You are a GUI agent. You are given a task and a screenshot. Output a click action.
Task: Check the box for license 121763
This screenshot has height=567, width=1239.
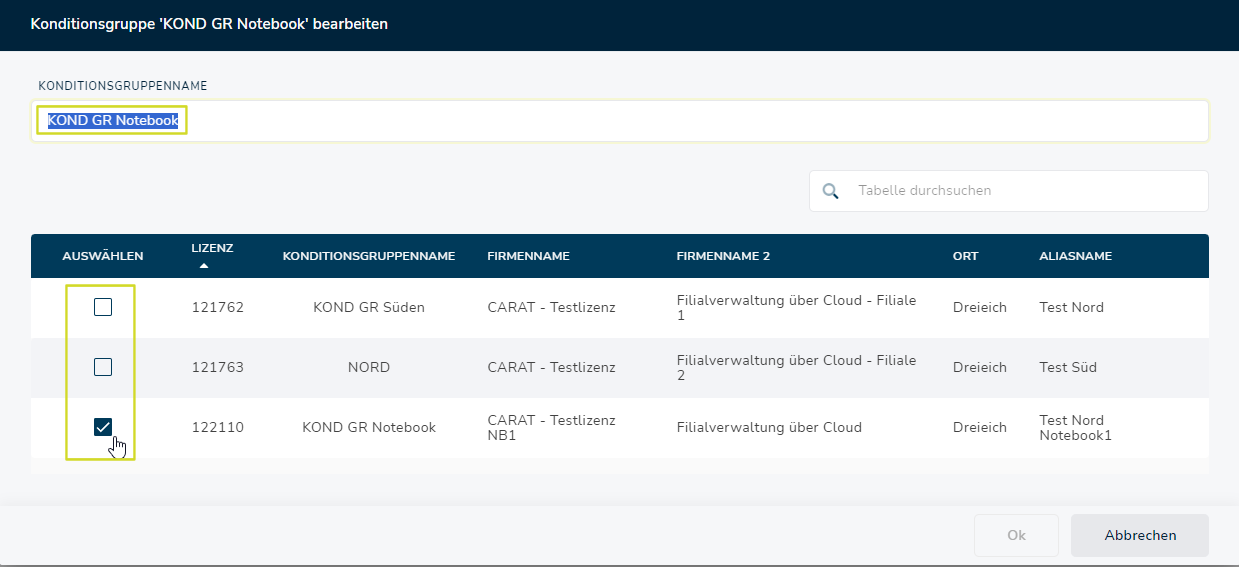coord(103,367)
